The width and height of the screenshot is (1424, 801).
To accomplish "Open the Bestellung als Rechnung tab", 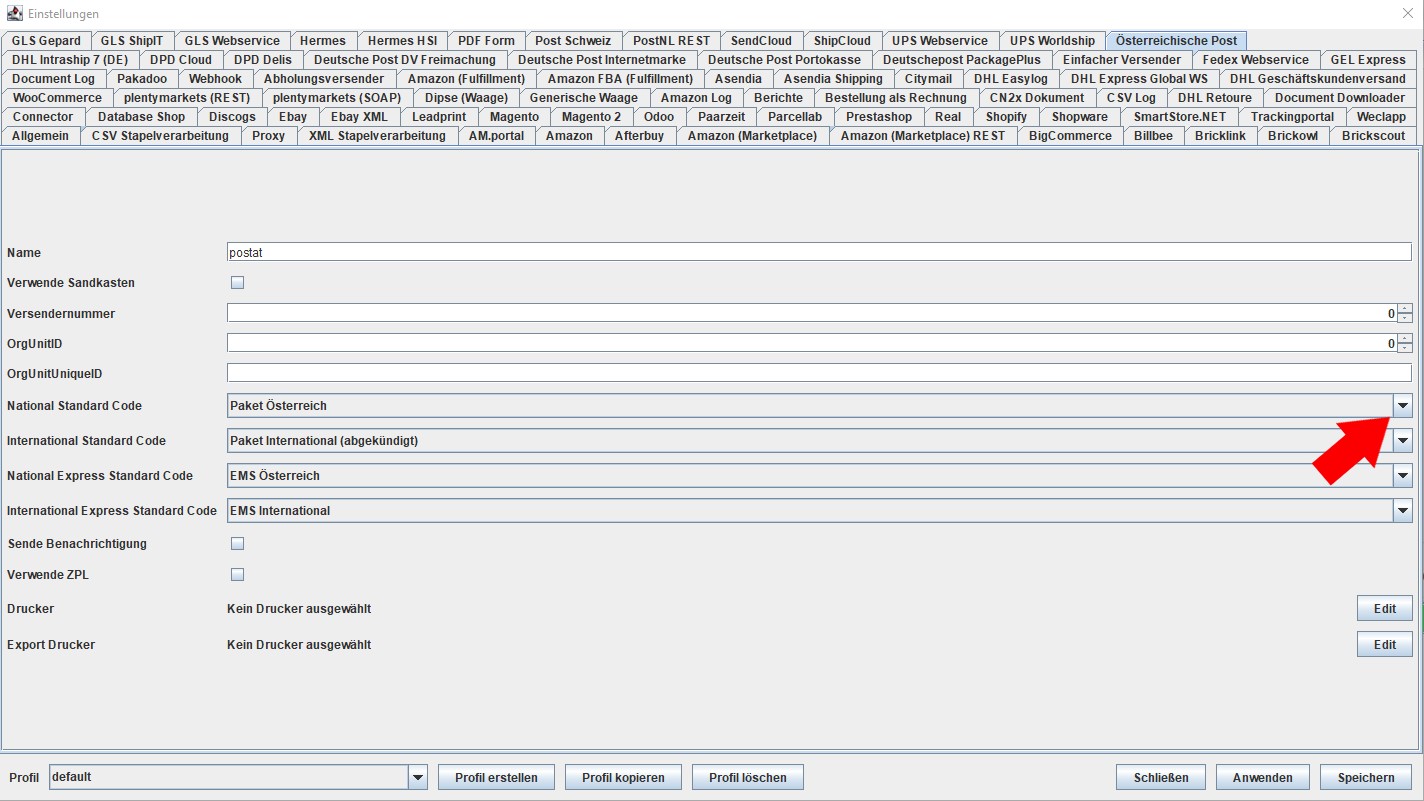I will (x=896, y=98).
